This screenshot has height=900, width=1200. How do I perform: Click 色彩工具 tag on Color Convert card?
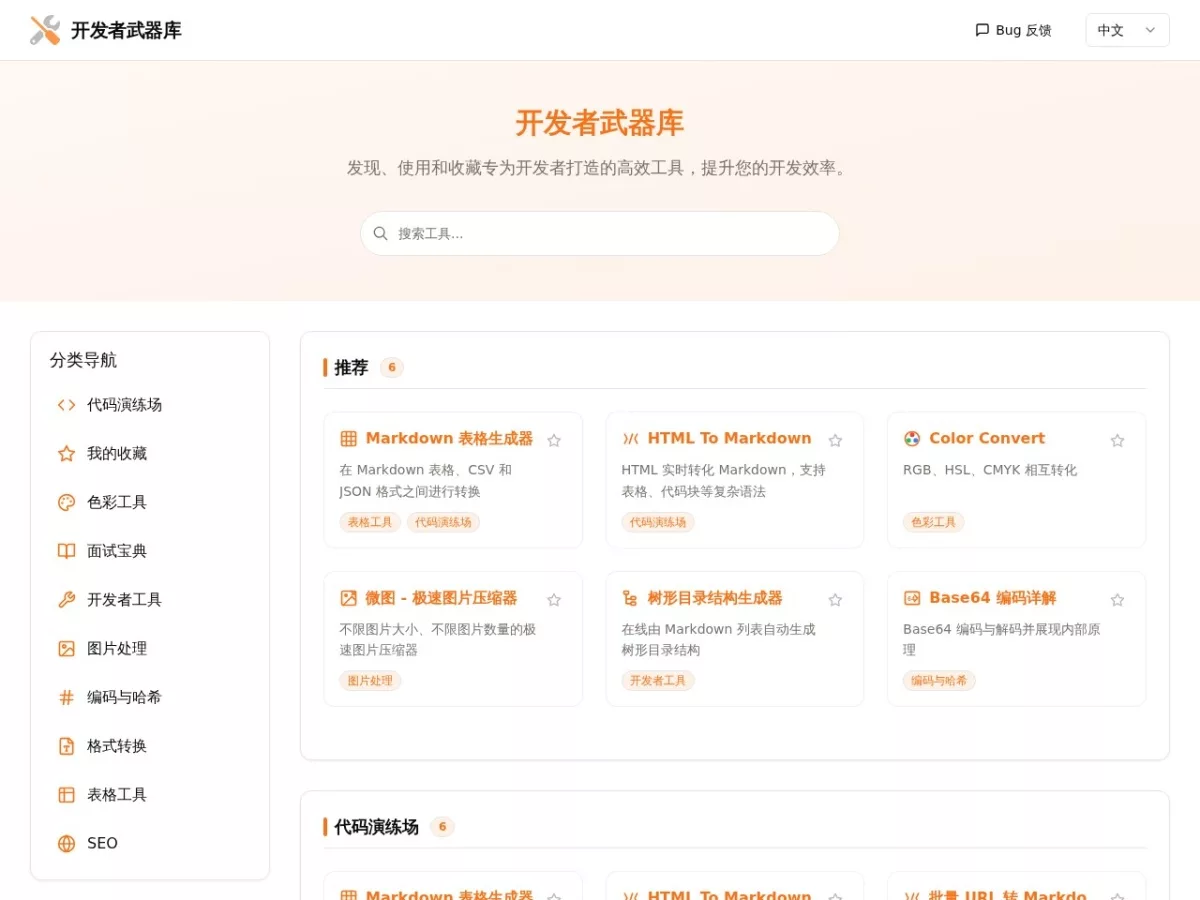tap(934, 522)
